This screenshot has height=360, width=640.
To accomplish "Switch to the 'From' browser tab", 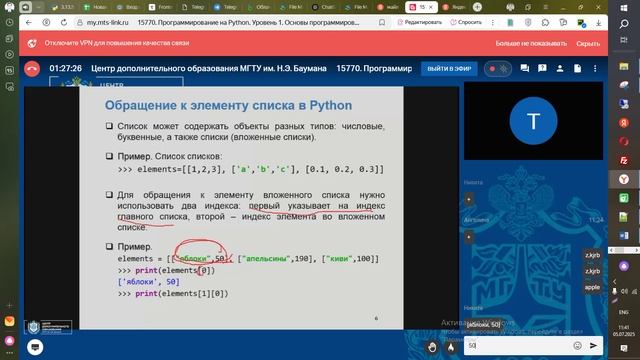I will [x=160, y=7].
